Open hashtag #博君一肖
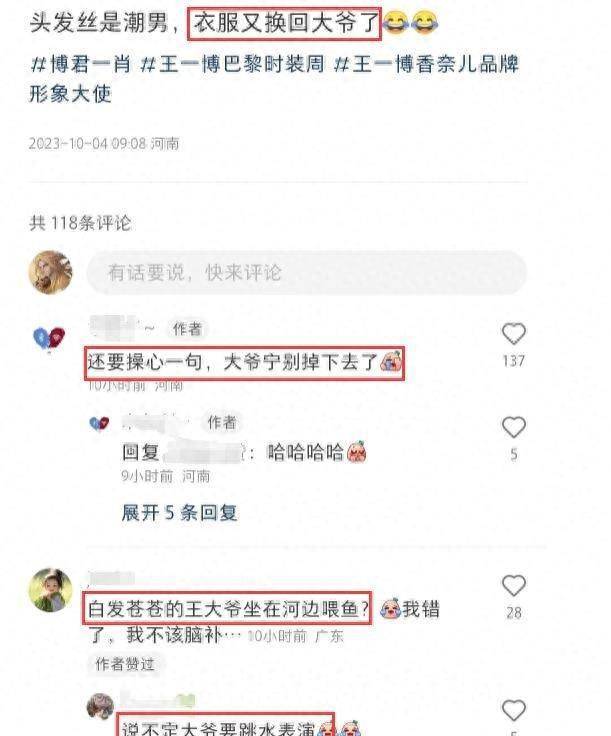Image resolution: width=611 pixels, height=736 pixels. coord(81,64)
